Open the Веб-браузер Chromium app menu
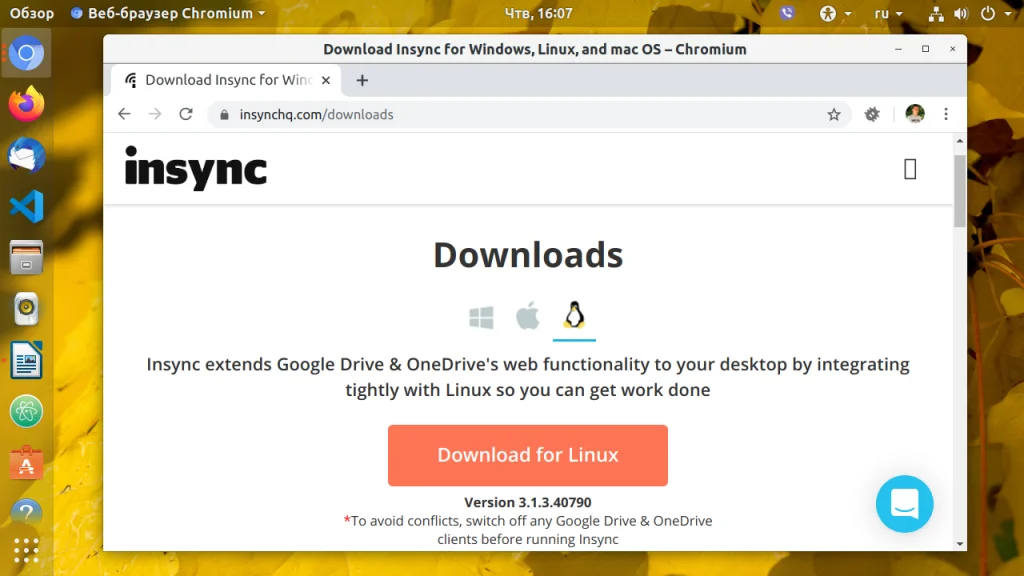The height and width of the screenshot is (576, 1024). (x=168, y=13)
